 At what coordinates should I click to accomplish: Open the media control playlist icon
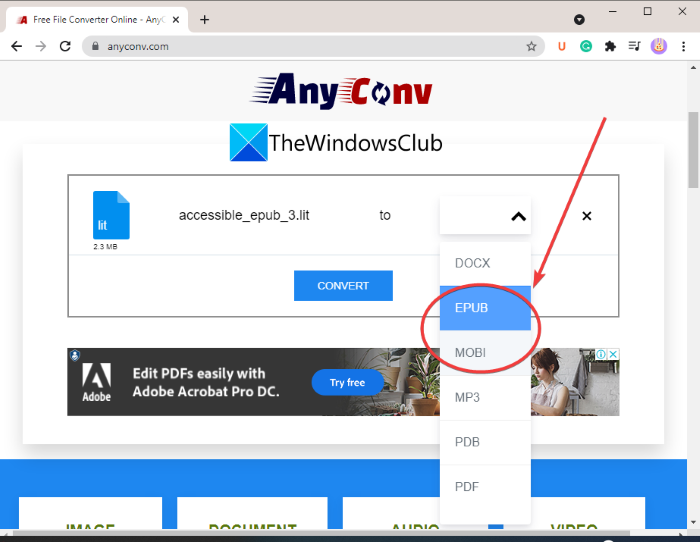coord(634,46)
